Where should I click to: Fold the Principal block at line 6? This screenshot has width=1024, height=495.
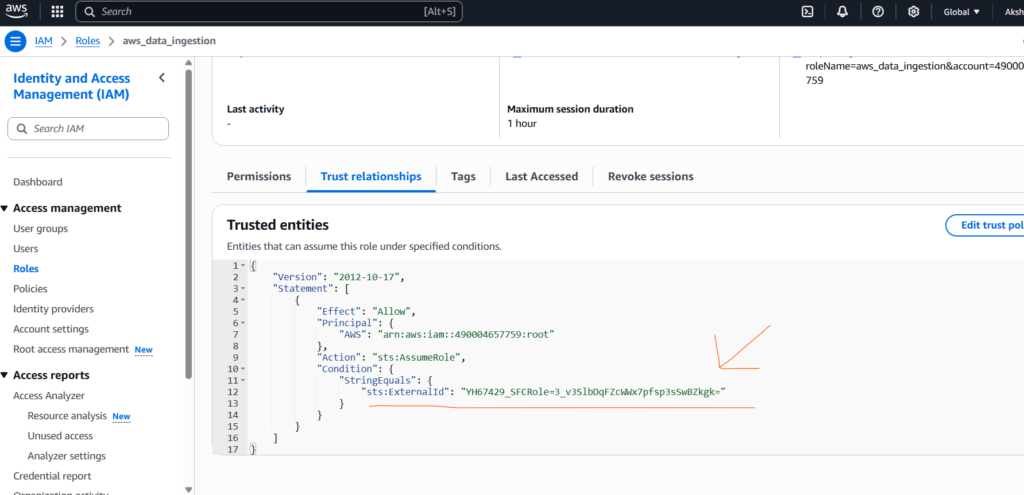(x=243, y=323)
